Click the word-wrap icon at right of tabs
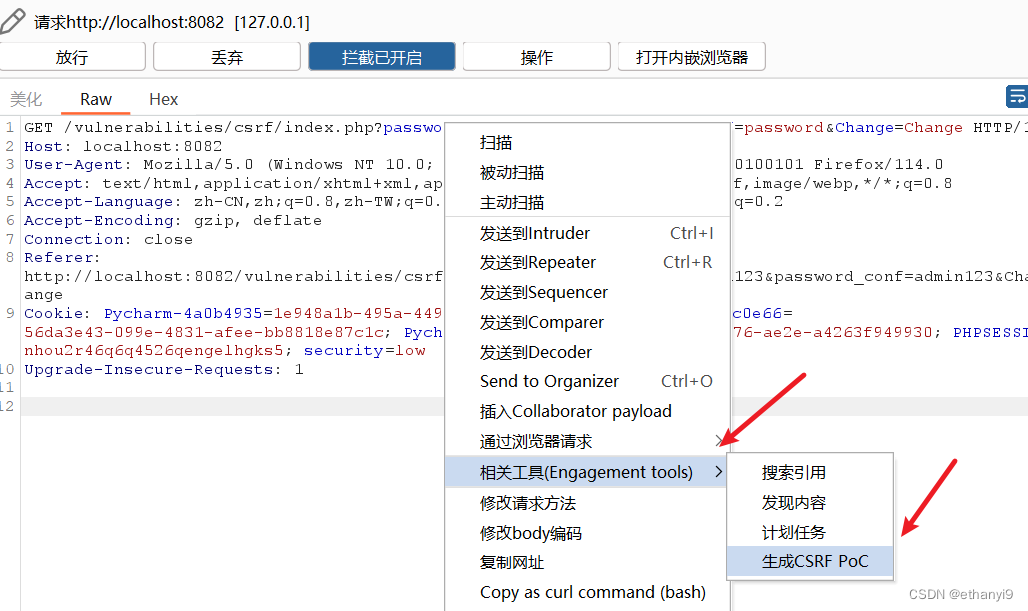The image size is (1028, 611). [x=1017, y=96]
